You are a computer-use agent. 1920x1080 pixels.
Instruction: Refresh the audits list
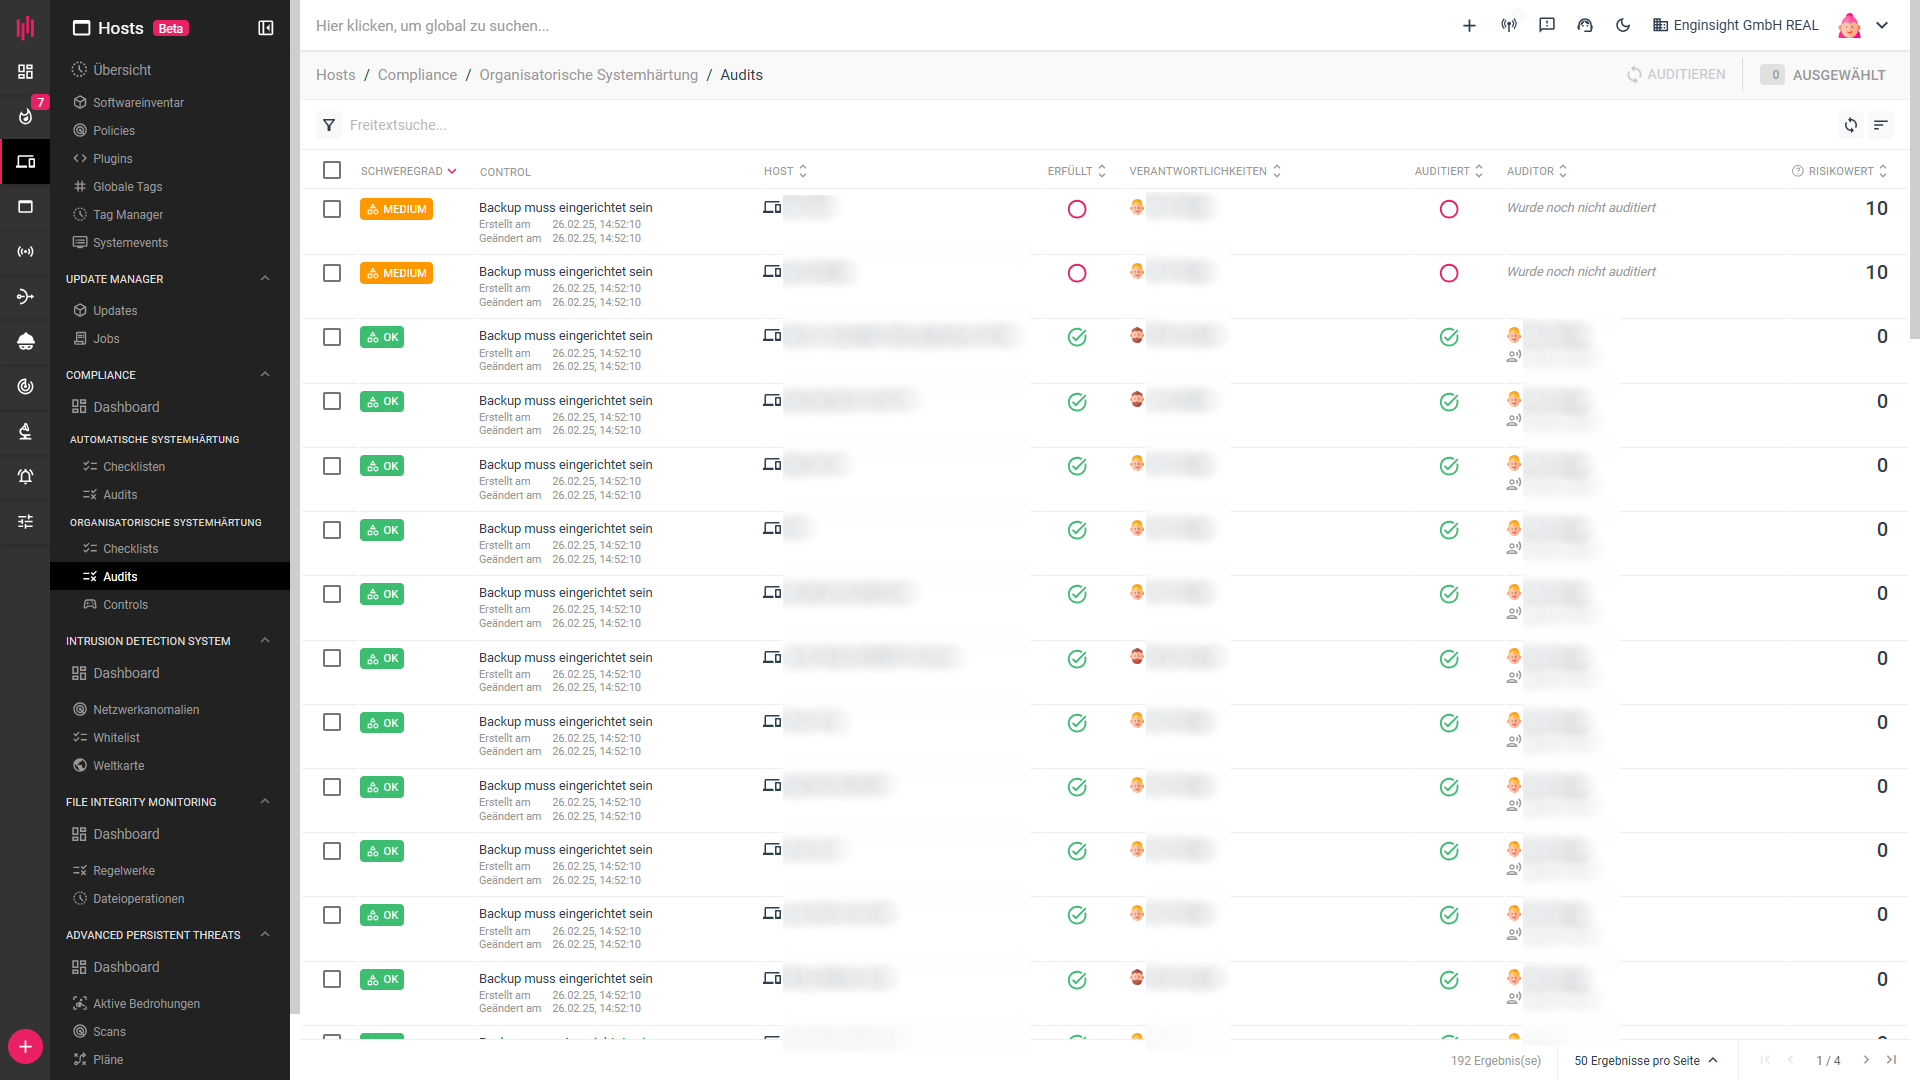click(1851, 125)
